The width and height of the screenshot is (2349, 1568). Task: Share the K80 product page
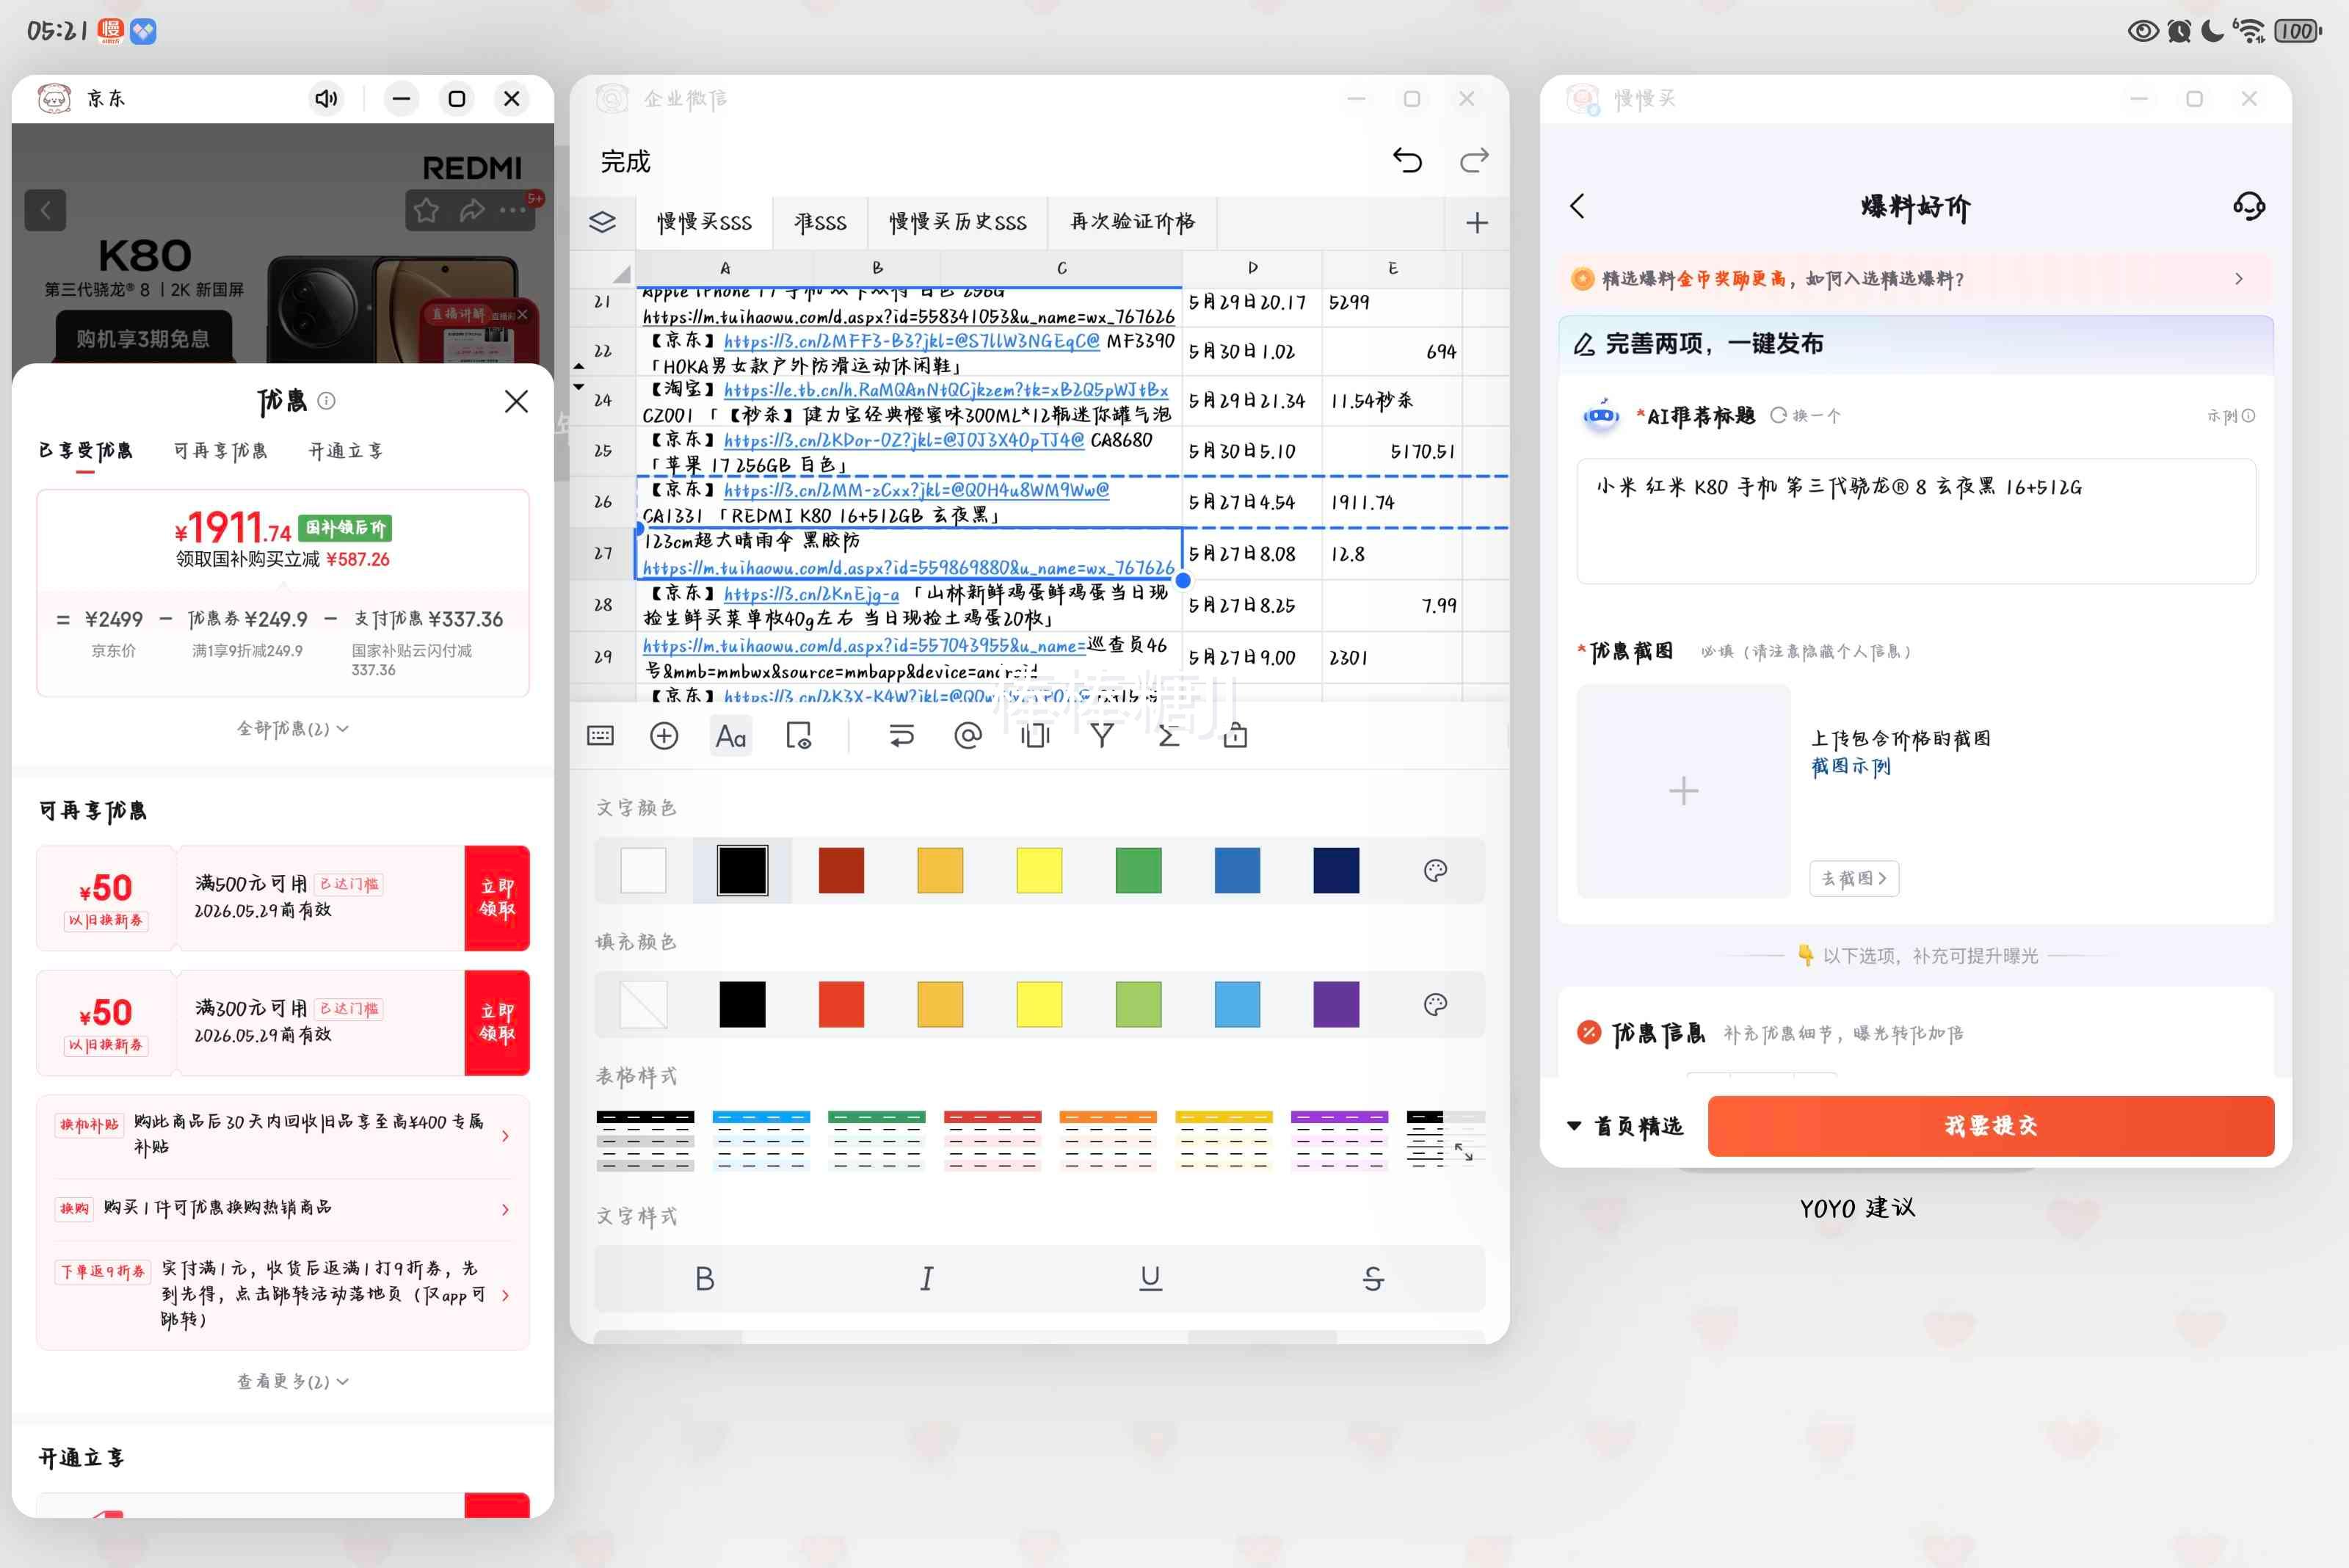[x=472, y=210]
